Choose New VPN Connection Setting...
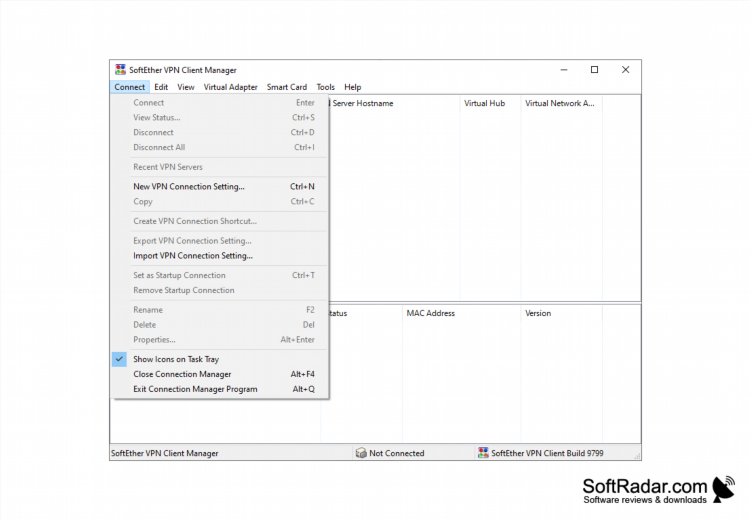 pyautogui.click(x=220, y=187)
